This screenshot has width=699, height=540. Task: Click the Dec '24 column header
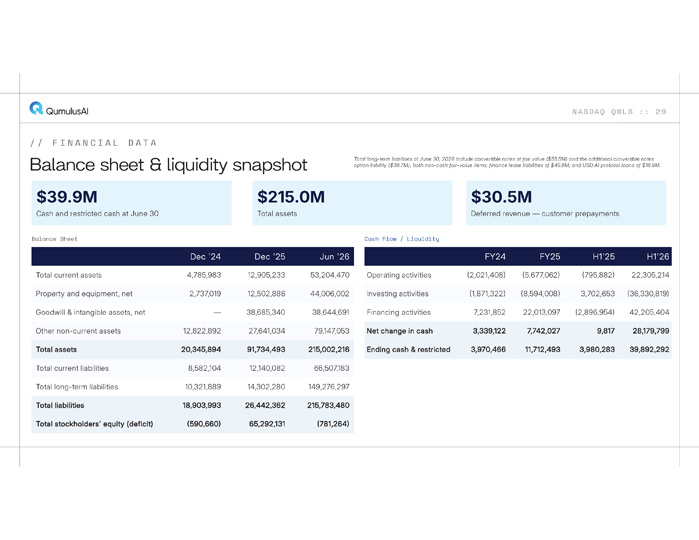pos(206,256)
